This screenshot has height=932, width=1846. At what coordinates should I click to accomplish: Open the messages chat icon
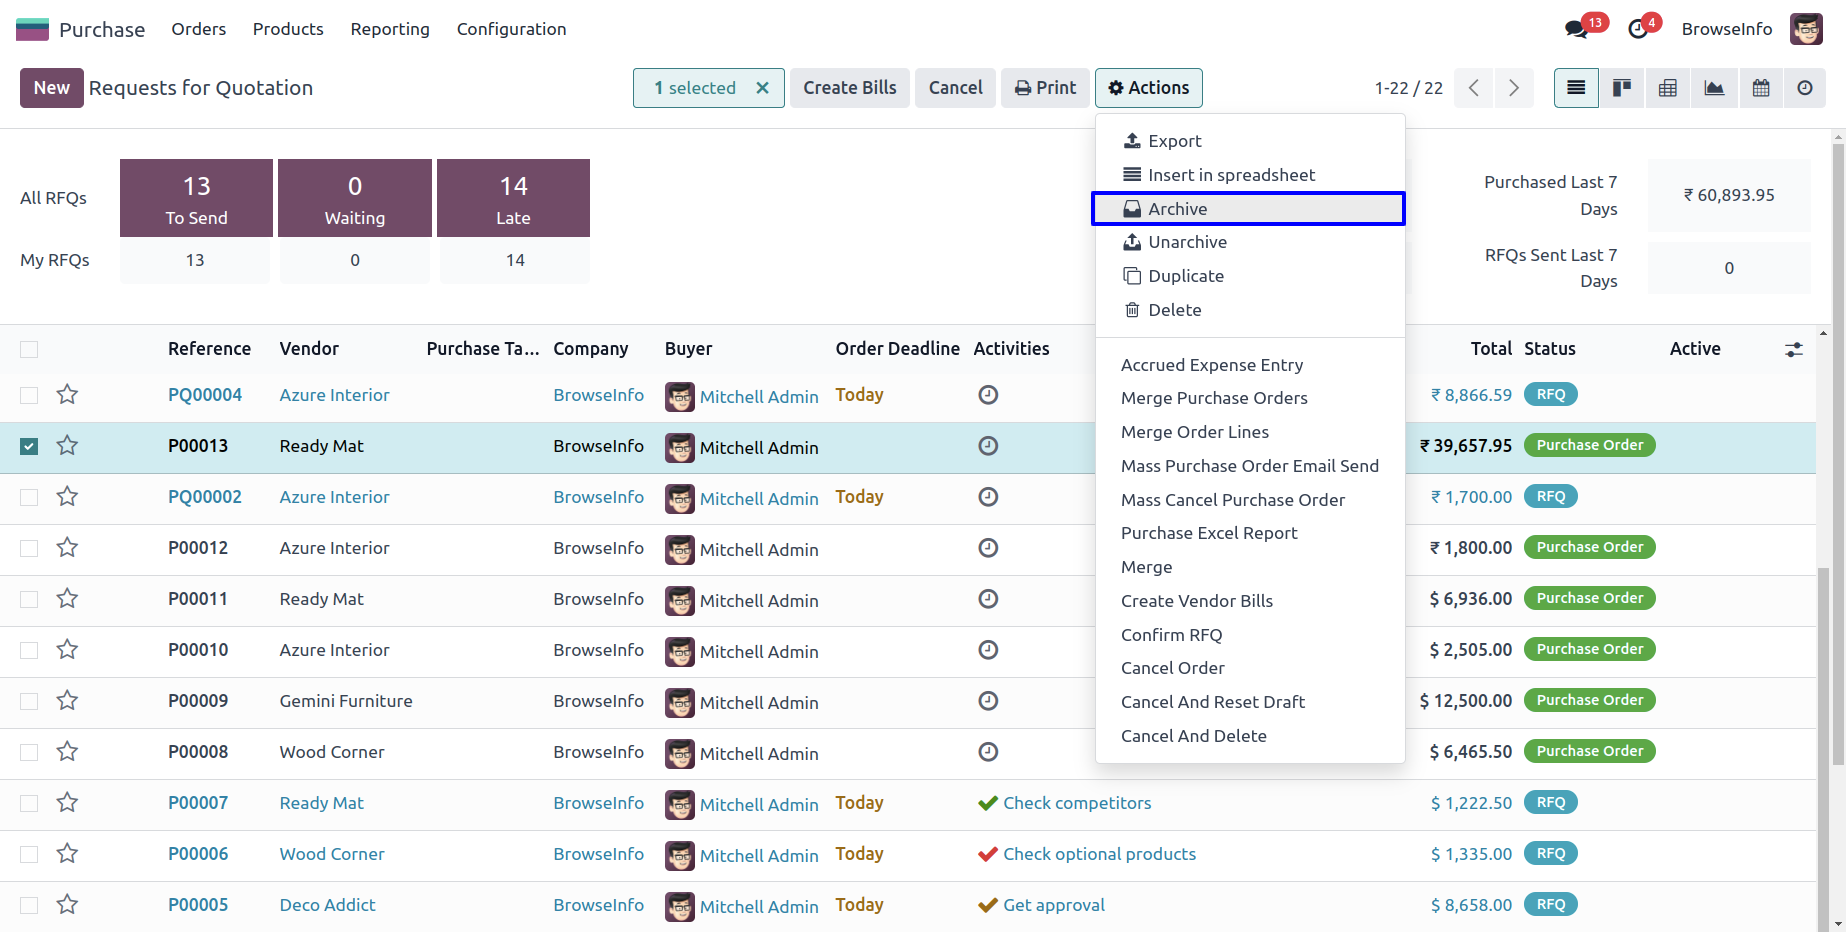(x=1577, y=29)
